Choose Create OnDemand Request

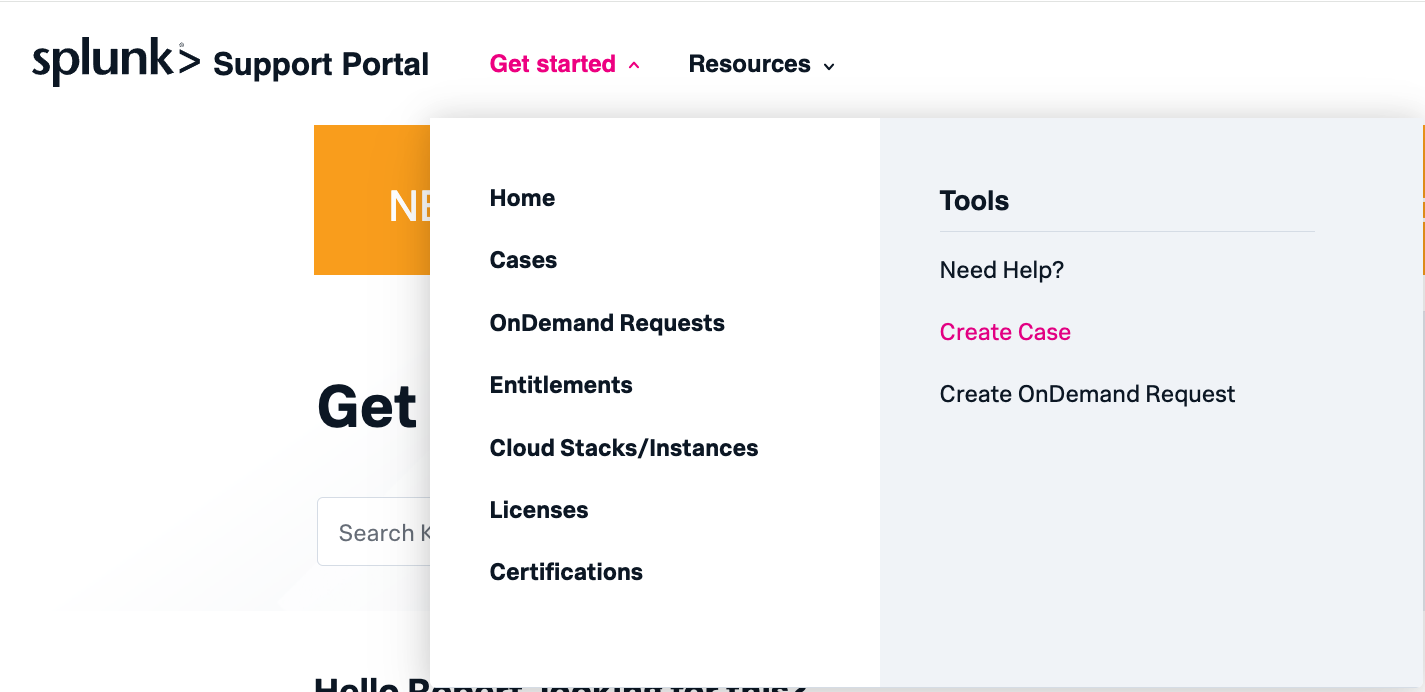(x=1087, y=393)
